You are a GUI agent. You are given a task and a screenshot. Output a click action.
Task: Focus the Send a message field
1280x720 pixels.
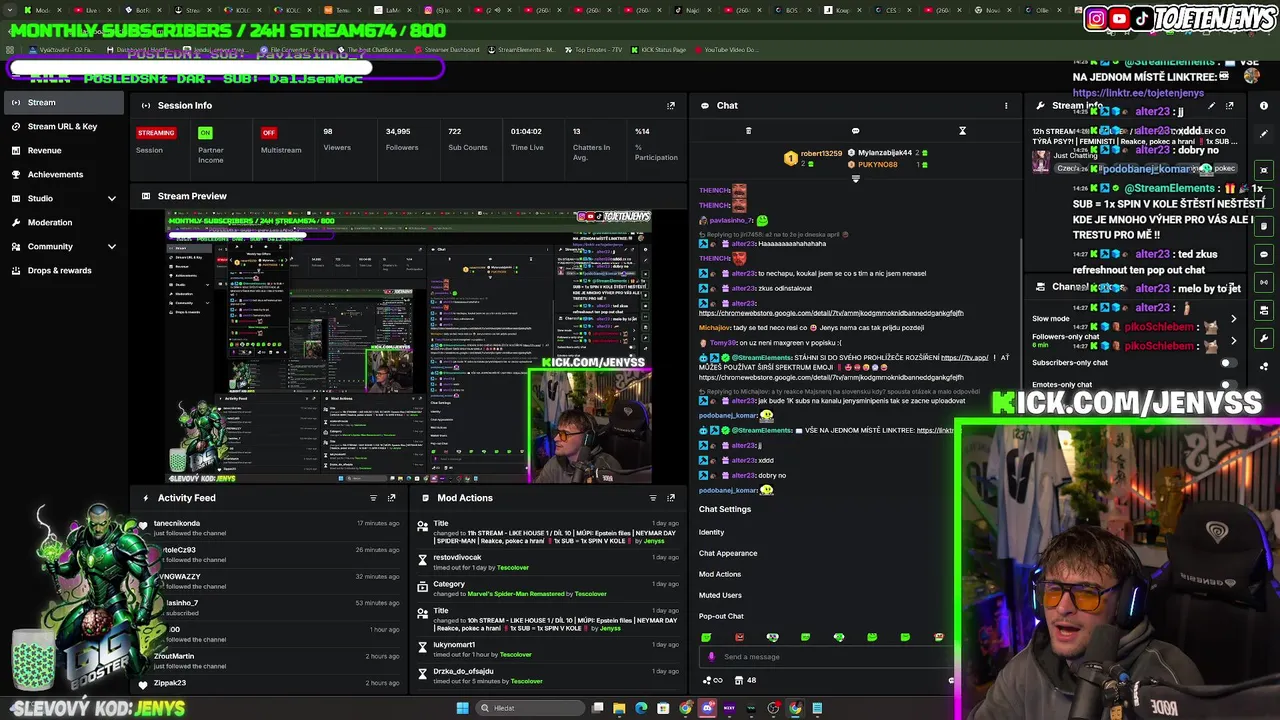[x=828, y=657]
